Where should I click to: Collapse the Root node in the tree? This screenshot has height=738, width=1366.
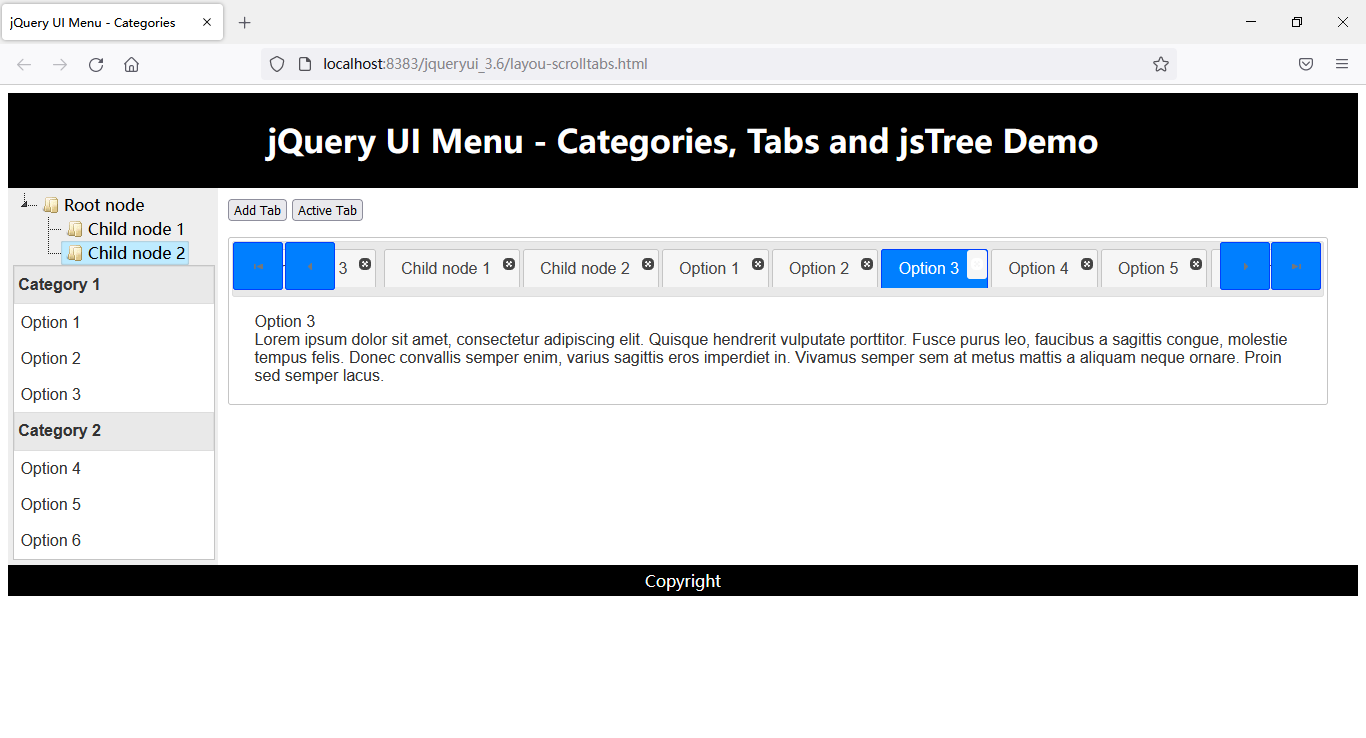[x=24, y=204]
